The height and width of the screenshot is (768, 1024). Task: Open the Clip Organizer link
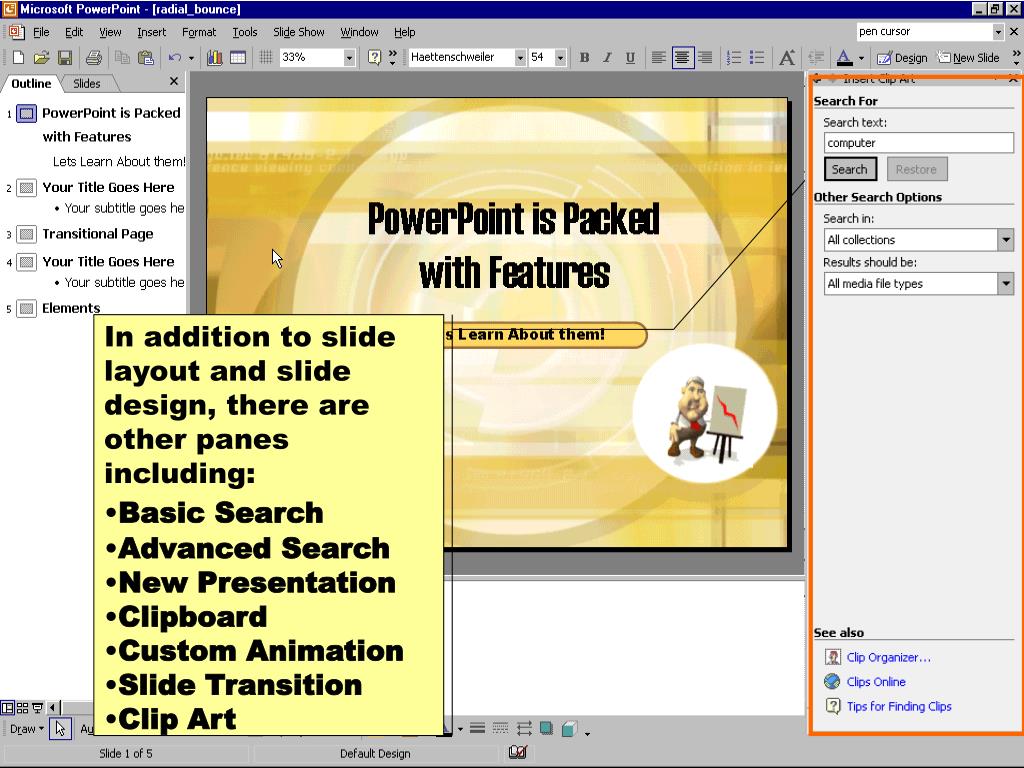[x=888, y=657]
